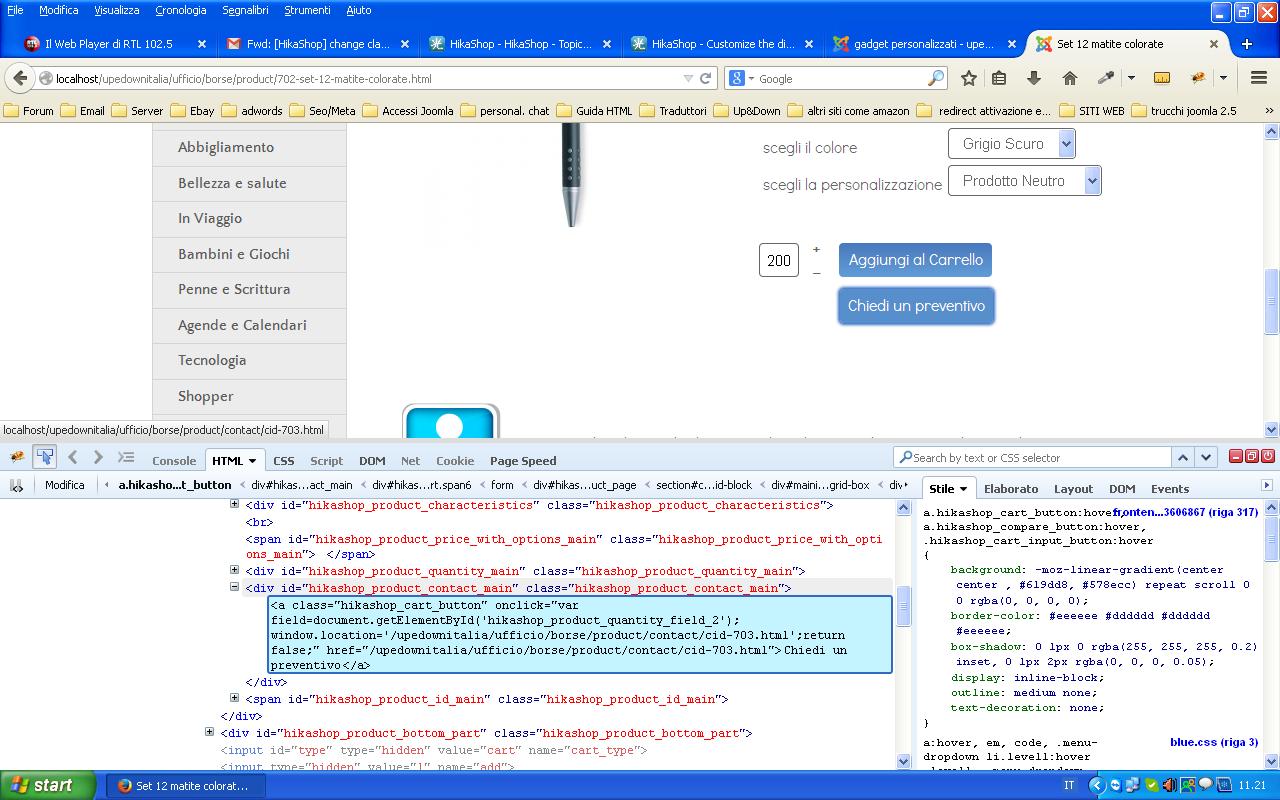
Task: Click the quantity field showing 200
Action: tap(778, 260)
